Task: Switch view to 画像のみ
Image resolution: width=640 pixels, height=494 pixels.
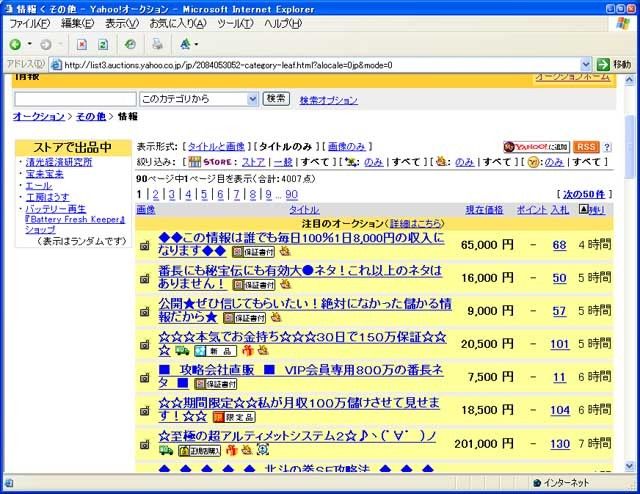Action: click(347, 147)
